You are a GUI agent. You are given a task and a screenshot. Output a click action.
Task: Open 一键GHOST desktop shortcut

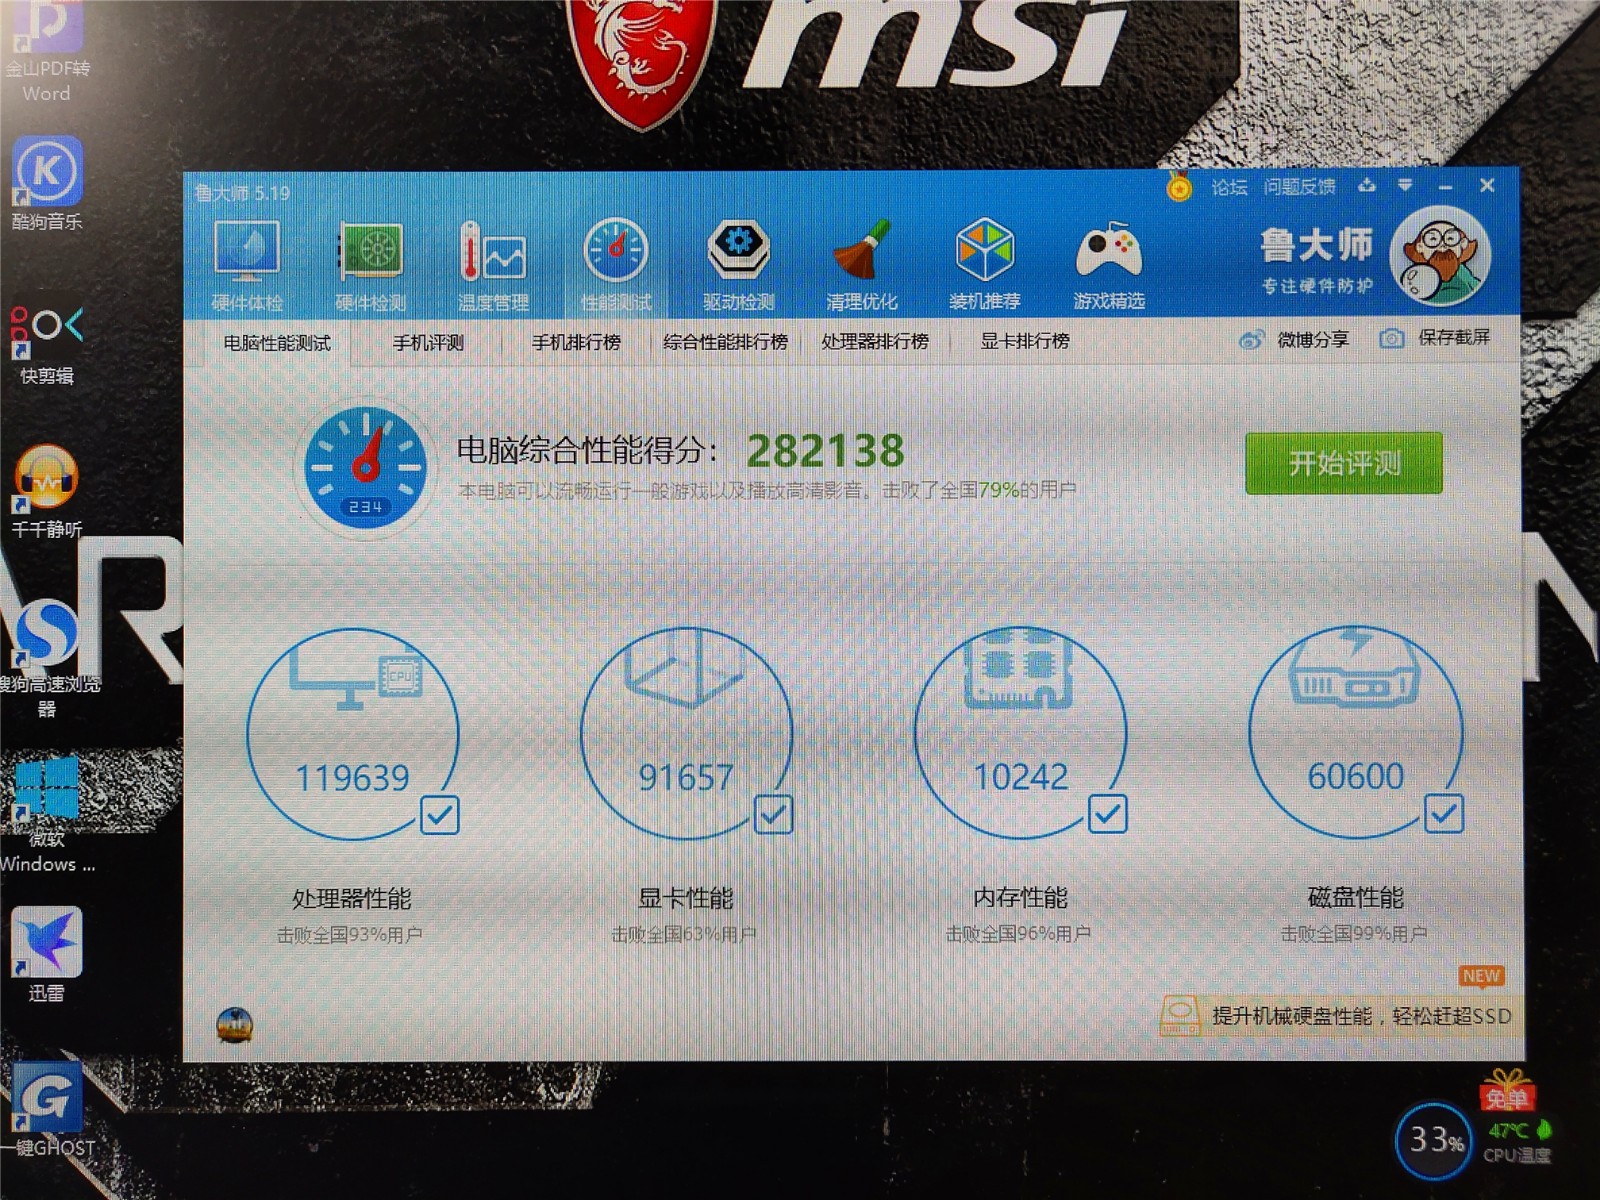47,1110
